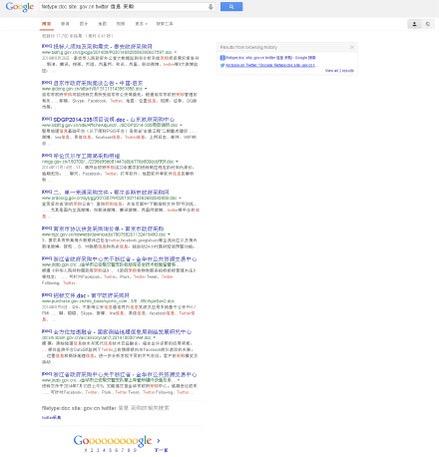Open the settings gear icon
The height and width of the screenshot is (457, 439).
click(428, 24)
